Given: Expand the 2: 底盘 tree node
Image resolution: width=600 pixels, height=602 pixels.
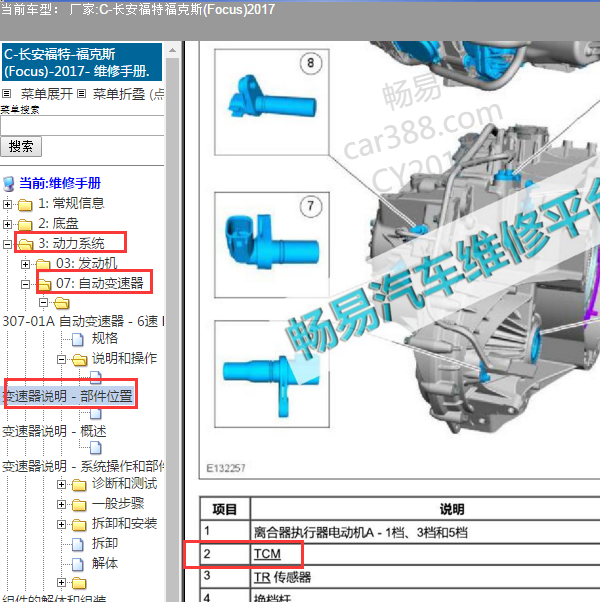Looking at the screenshot, I should (7, 224).
